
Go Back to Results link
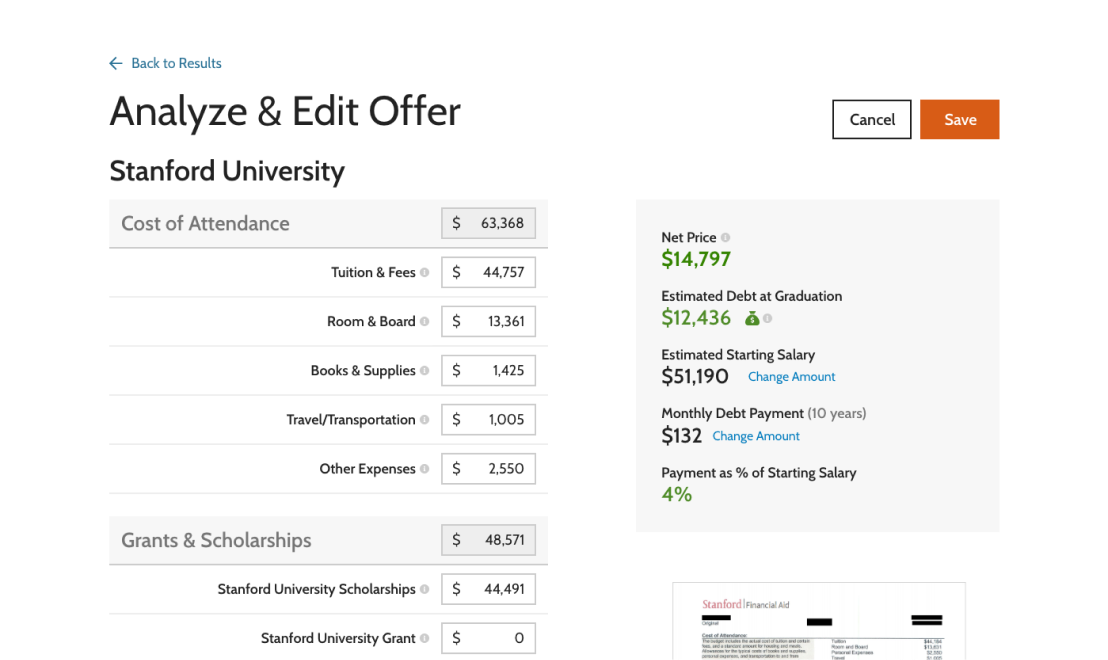point(176,63)
